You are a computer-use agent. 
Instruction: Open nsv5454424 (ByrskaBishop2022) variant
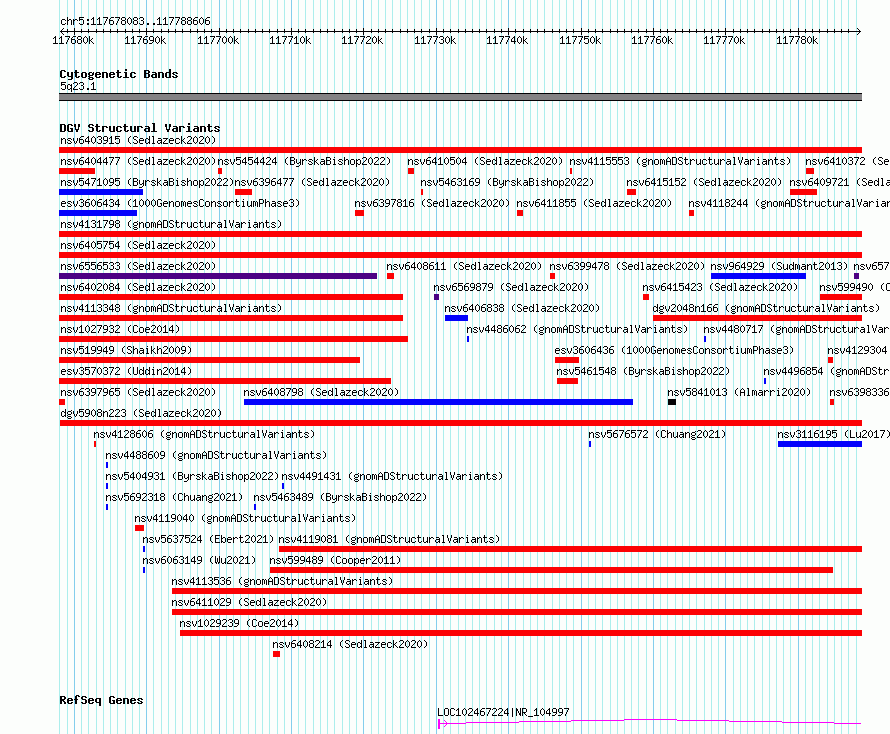pos(304,161)
